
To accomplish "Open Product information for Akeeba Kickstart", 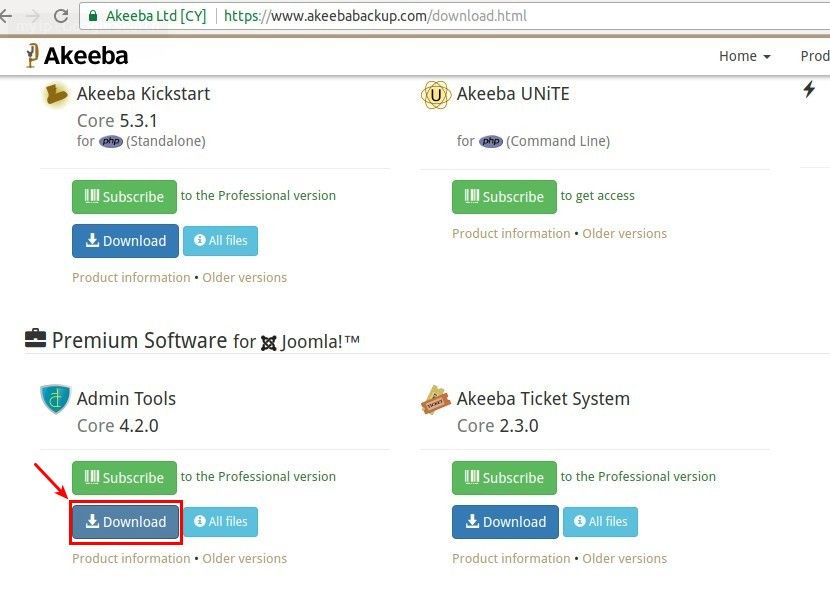I will click(x=131, y=277).
